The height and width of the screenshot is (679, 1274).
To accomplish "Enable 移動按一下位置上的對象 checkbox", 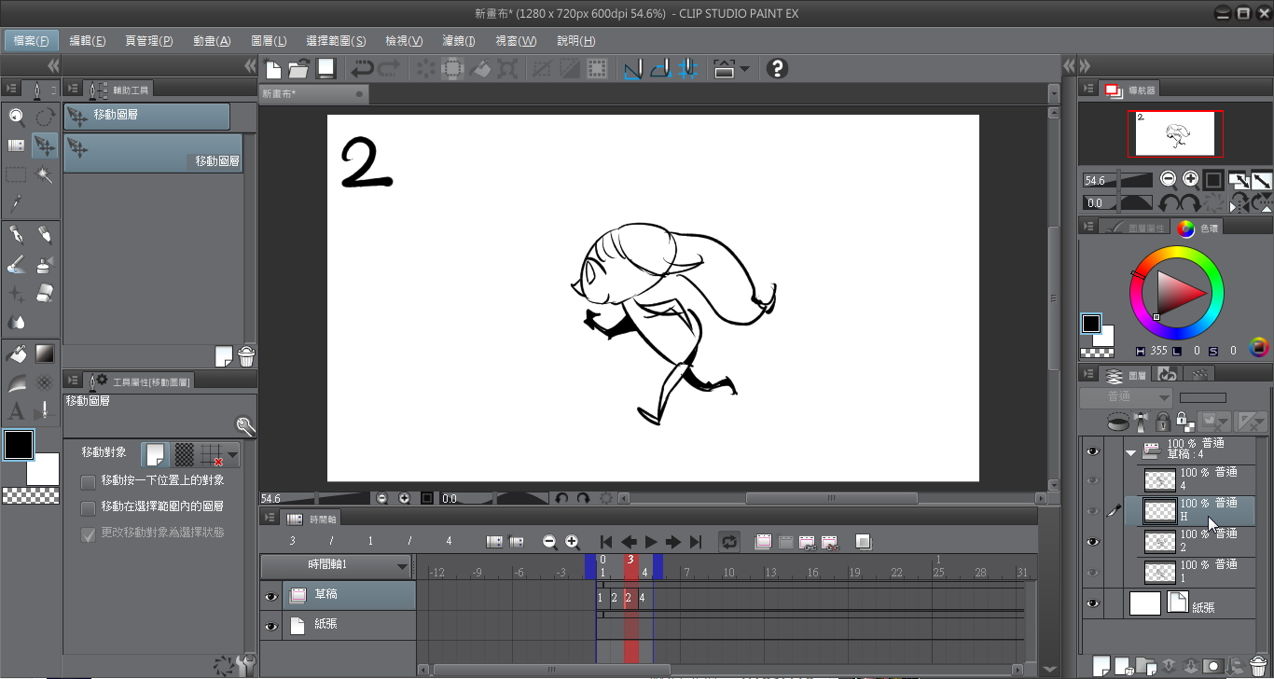I will click(x=88, y=481).
